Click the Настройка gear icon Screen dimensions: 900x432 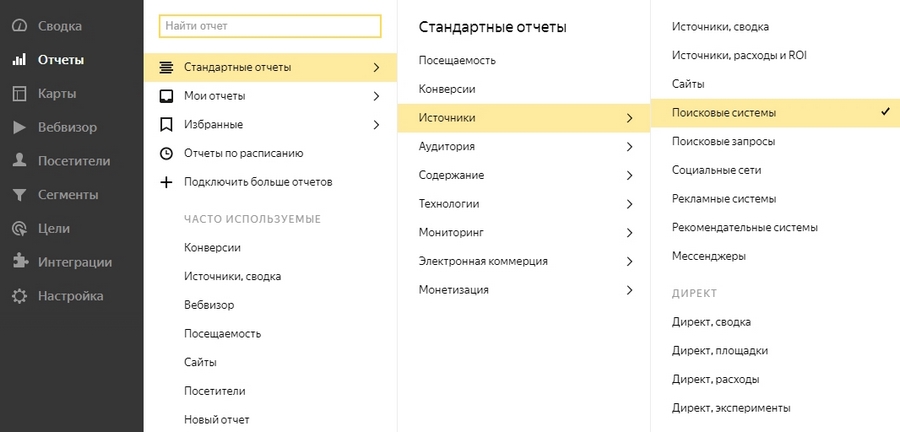click(x=20, y=296)
